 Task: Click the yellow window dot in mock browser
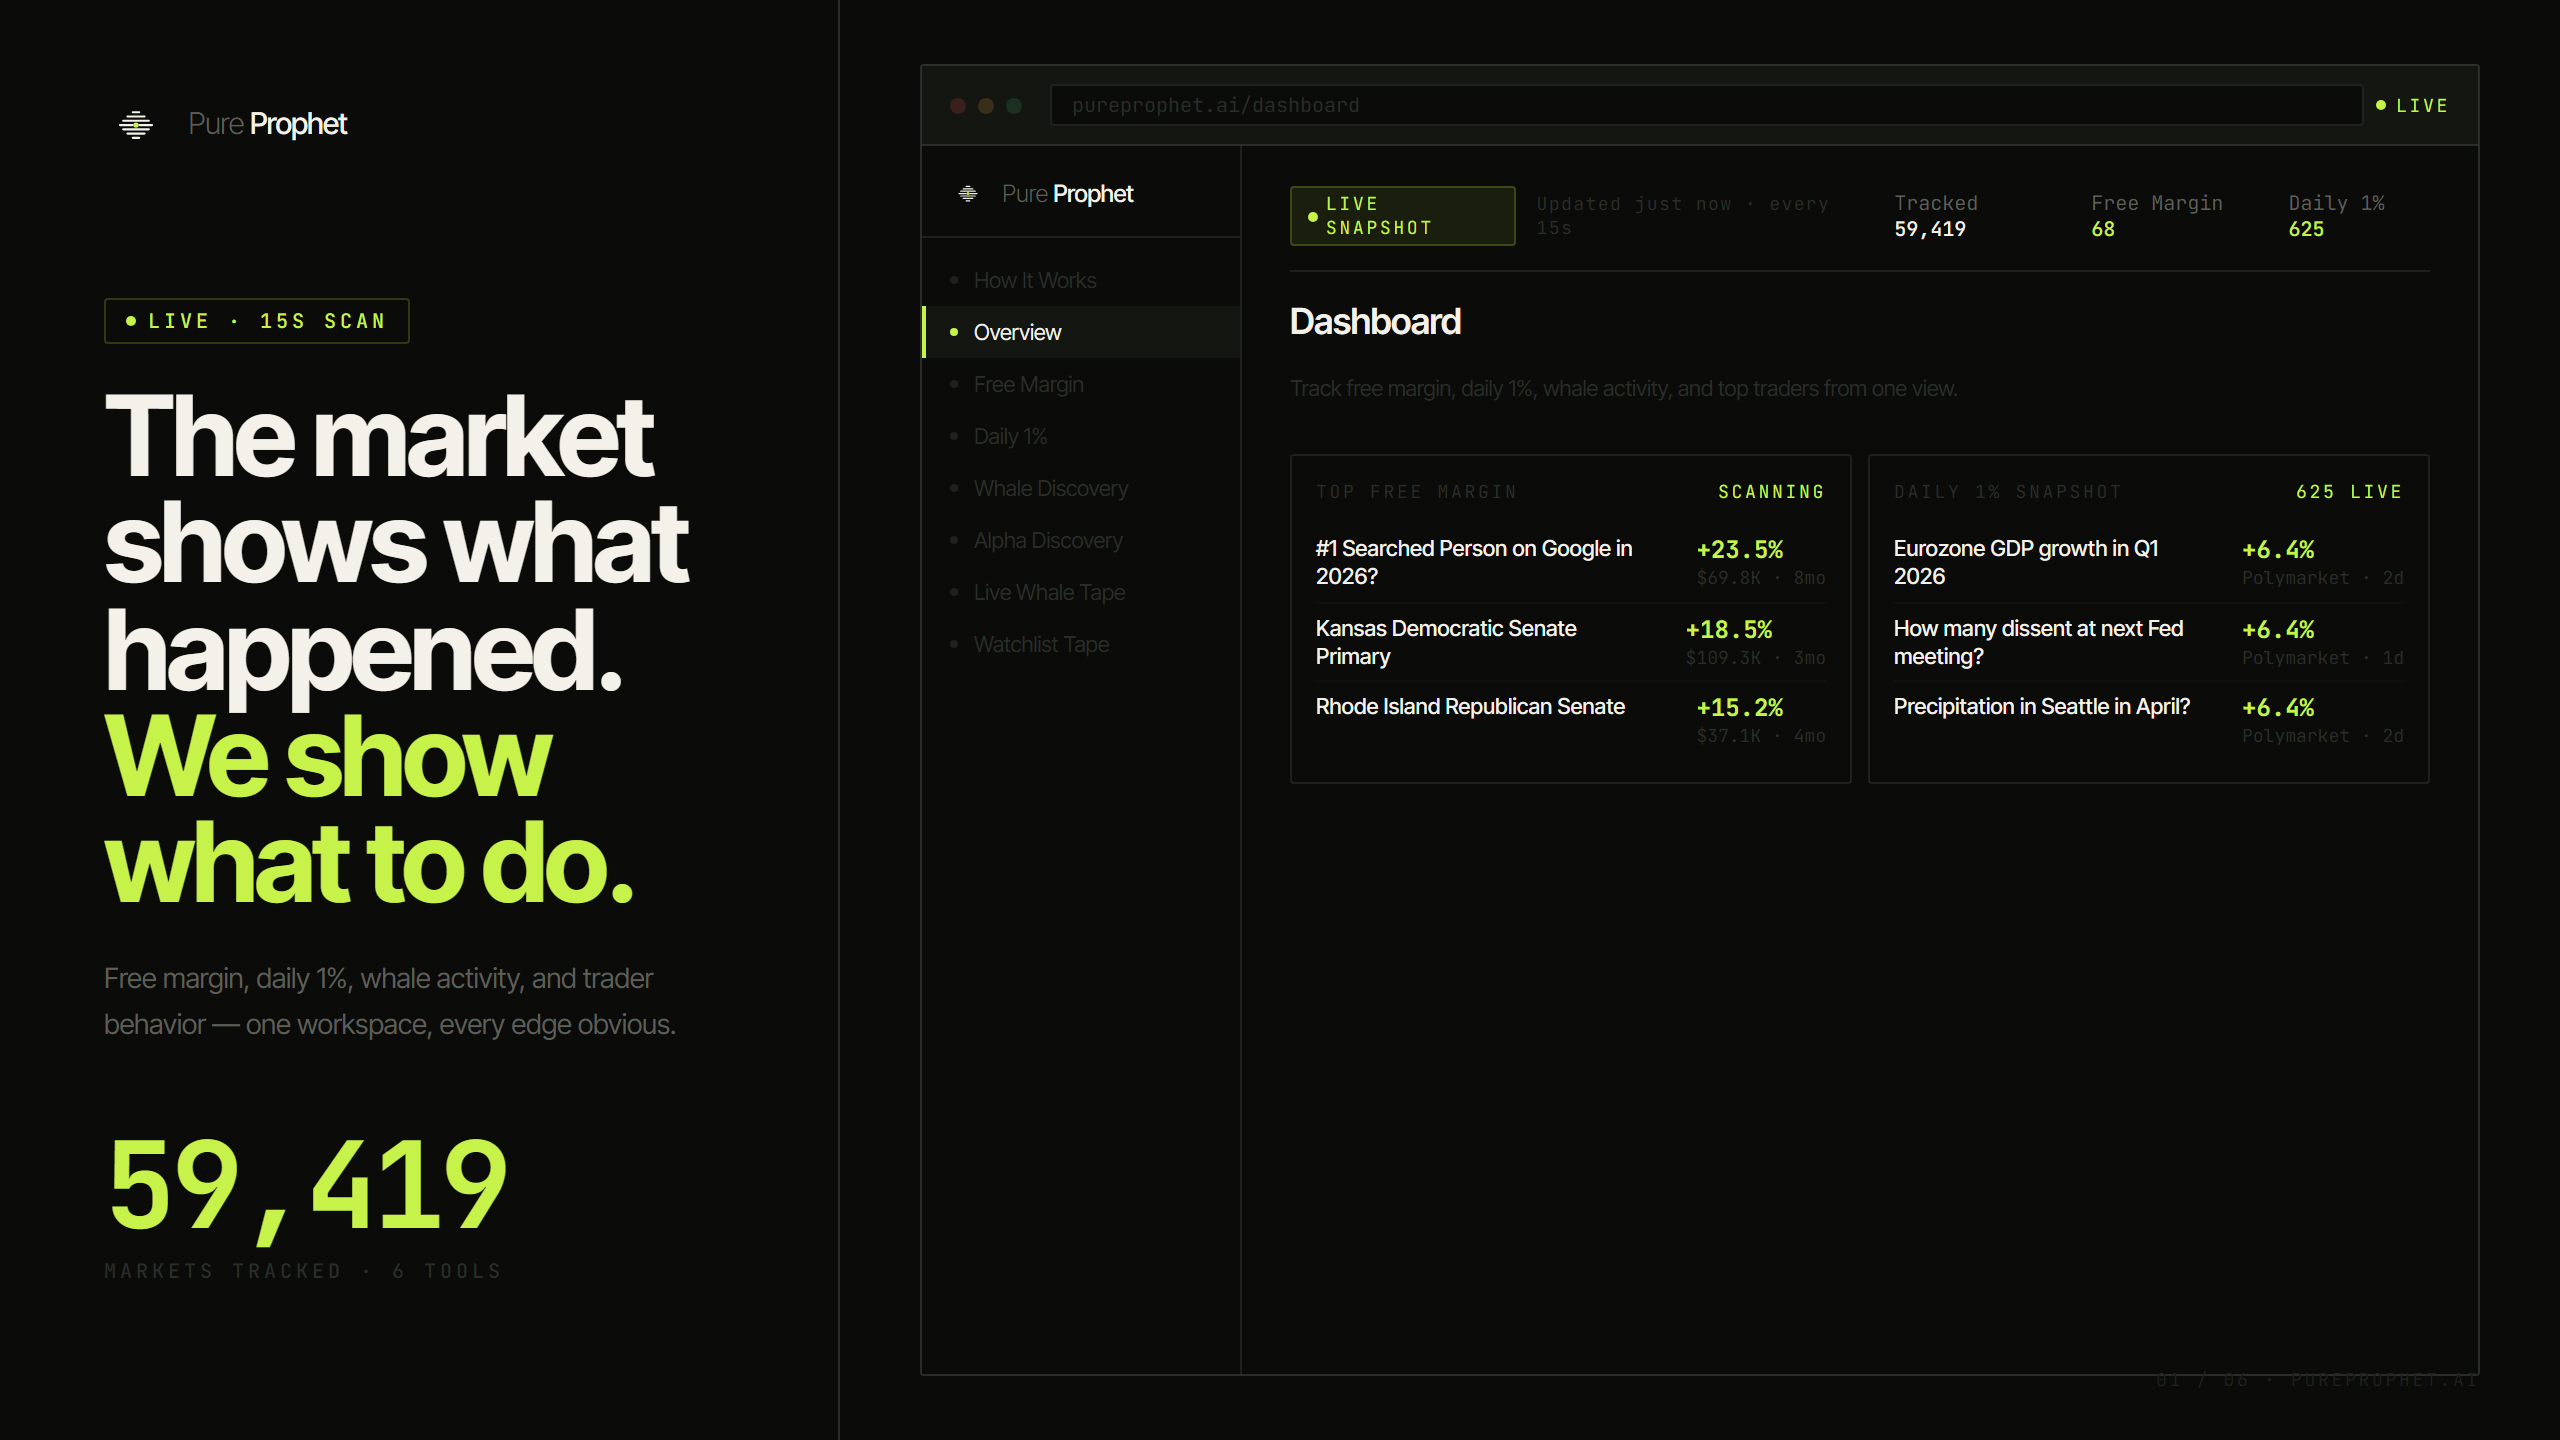(x=986, y=106)
